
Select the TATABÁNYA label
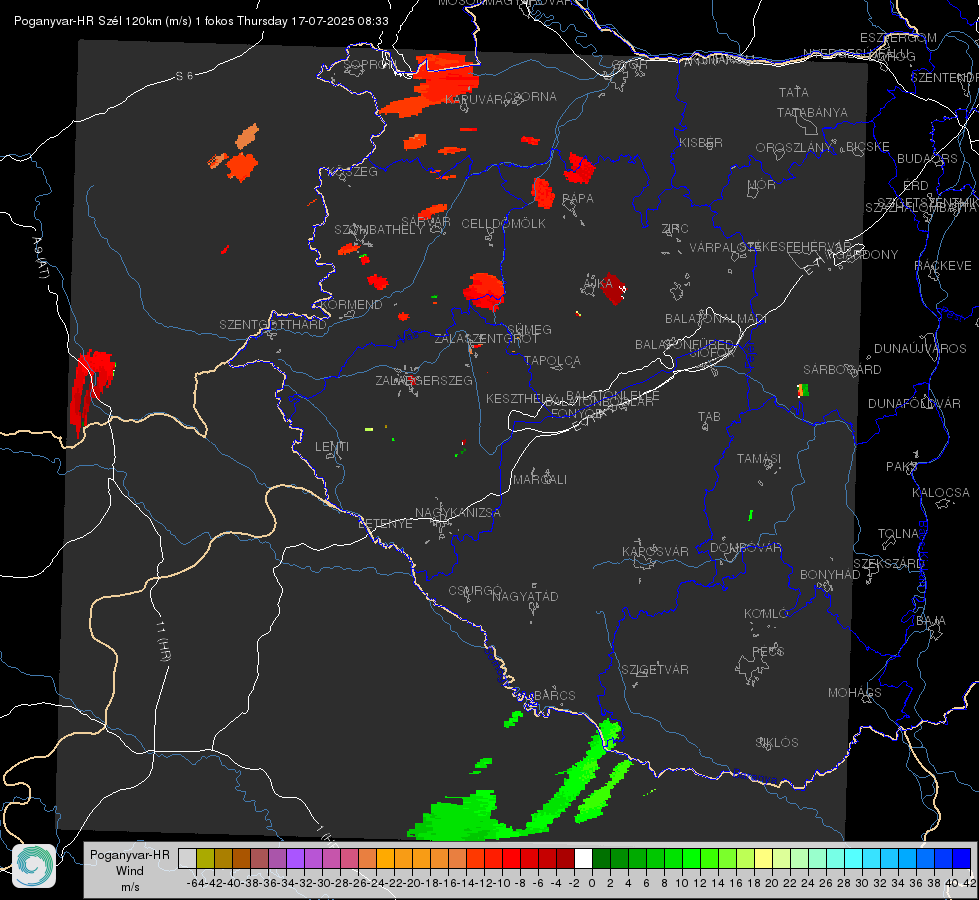click(x=812, y=112)
